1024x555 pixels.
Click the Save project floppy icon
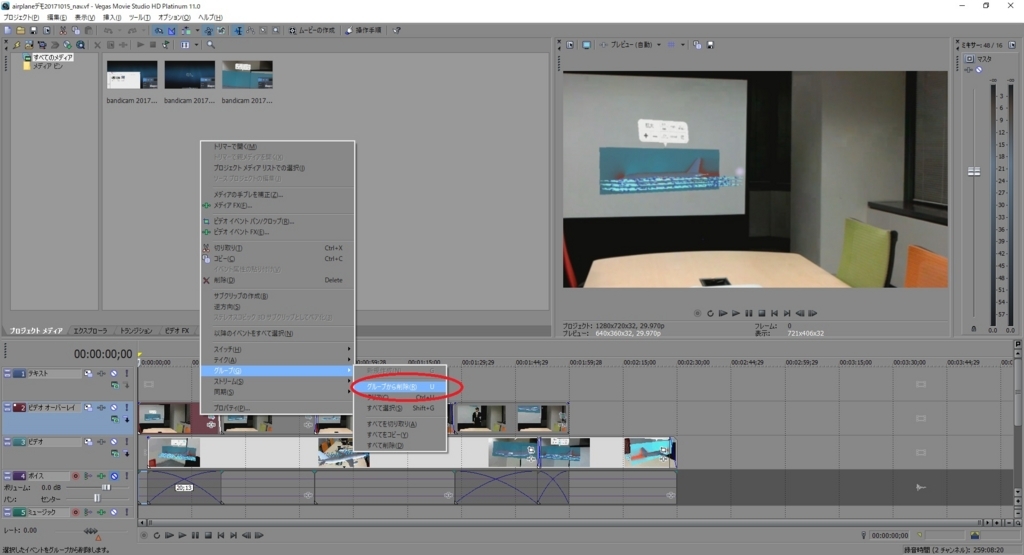coord(34,30)
